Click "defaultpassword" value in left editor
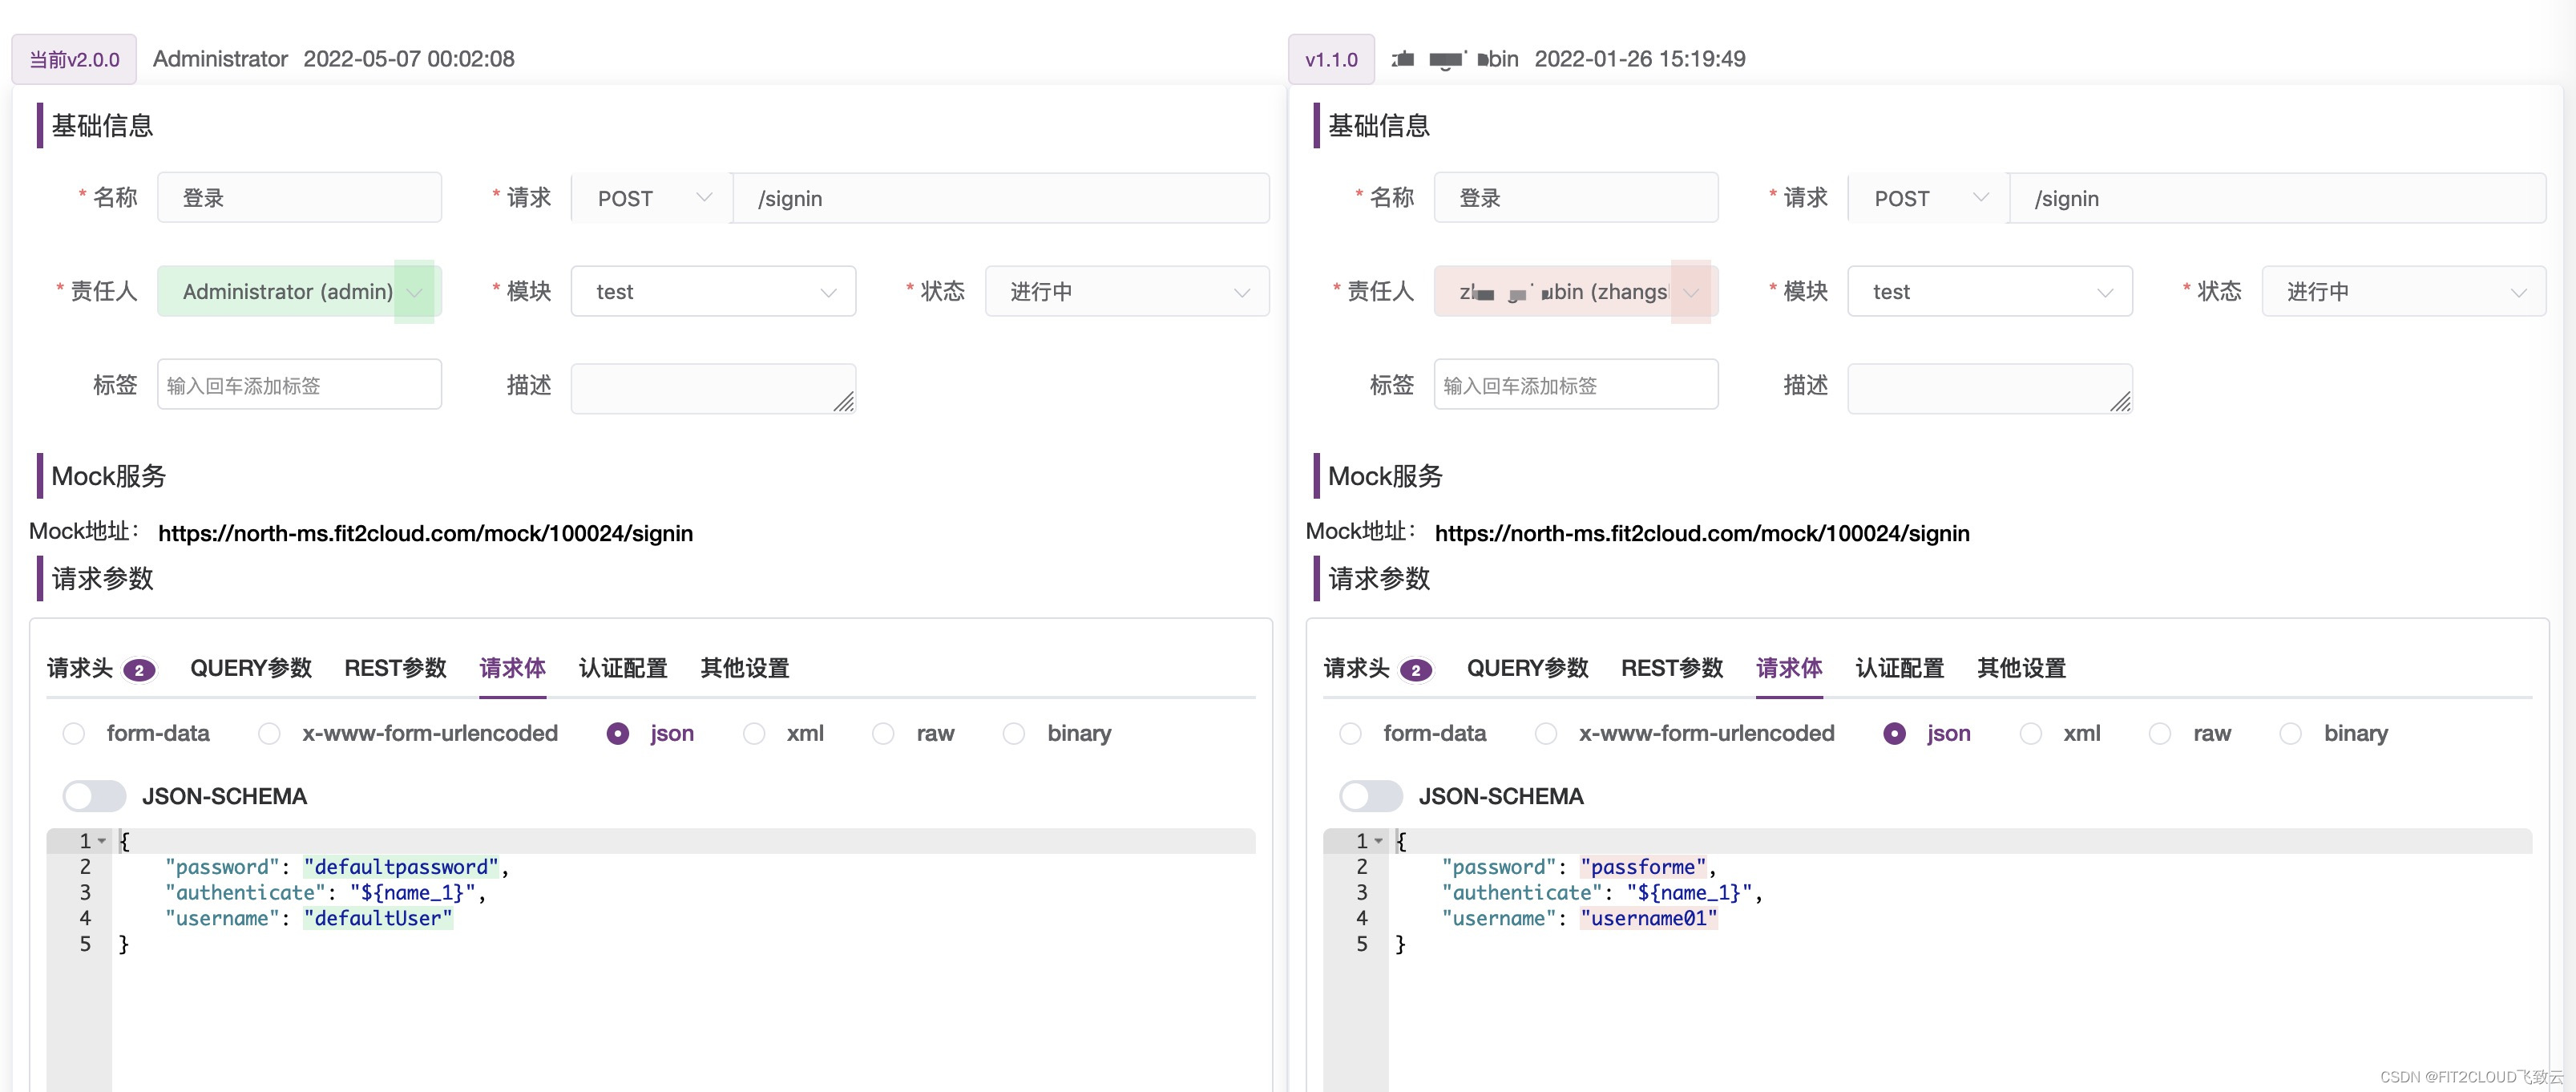 tap(401, 867)
